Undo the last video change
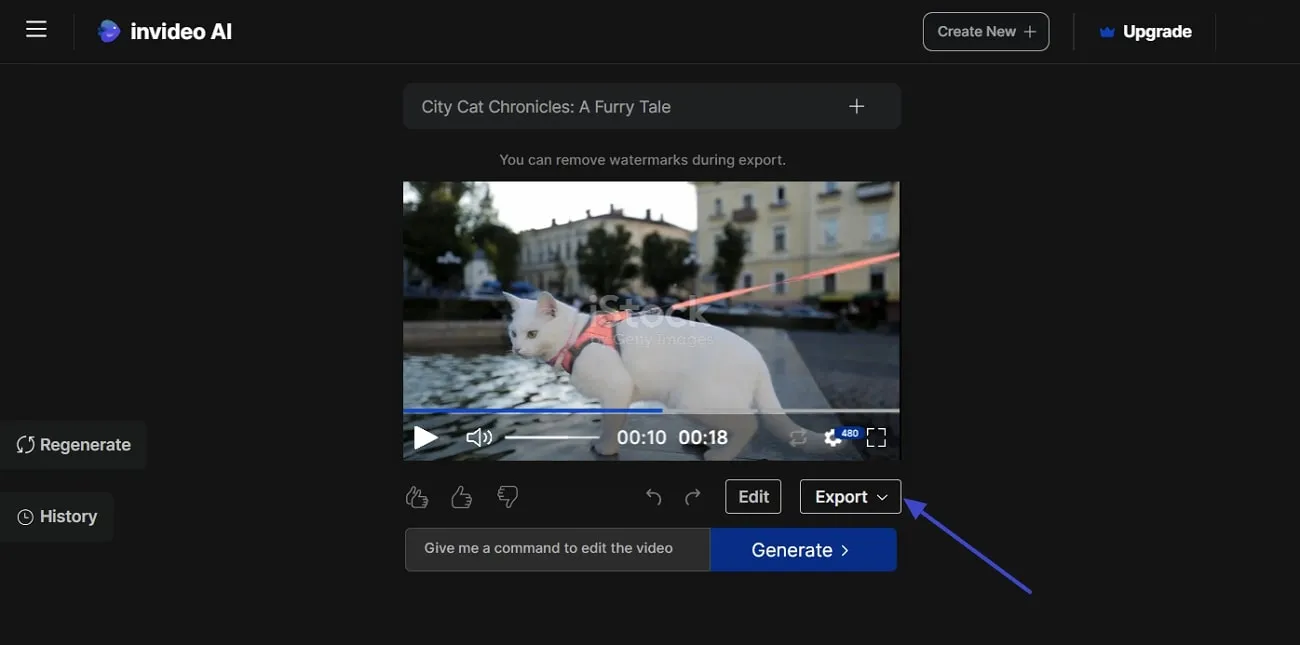Viewport: 1300px width, 645px height. 653,496
